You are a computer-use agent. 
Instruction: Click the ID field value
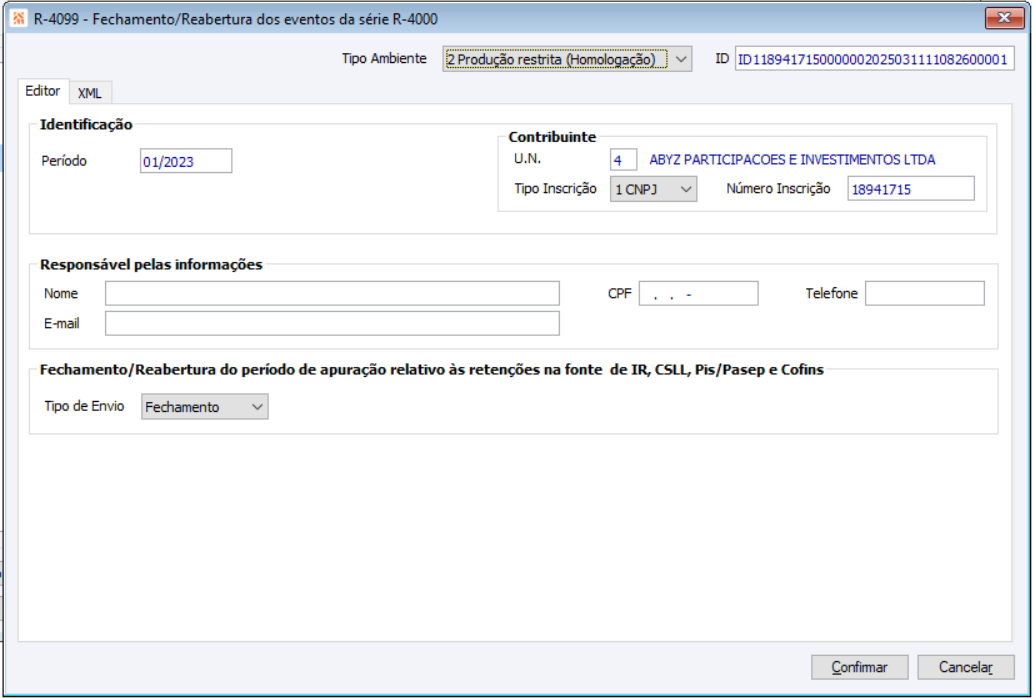tap(874, 59)
